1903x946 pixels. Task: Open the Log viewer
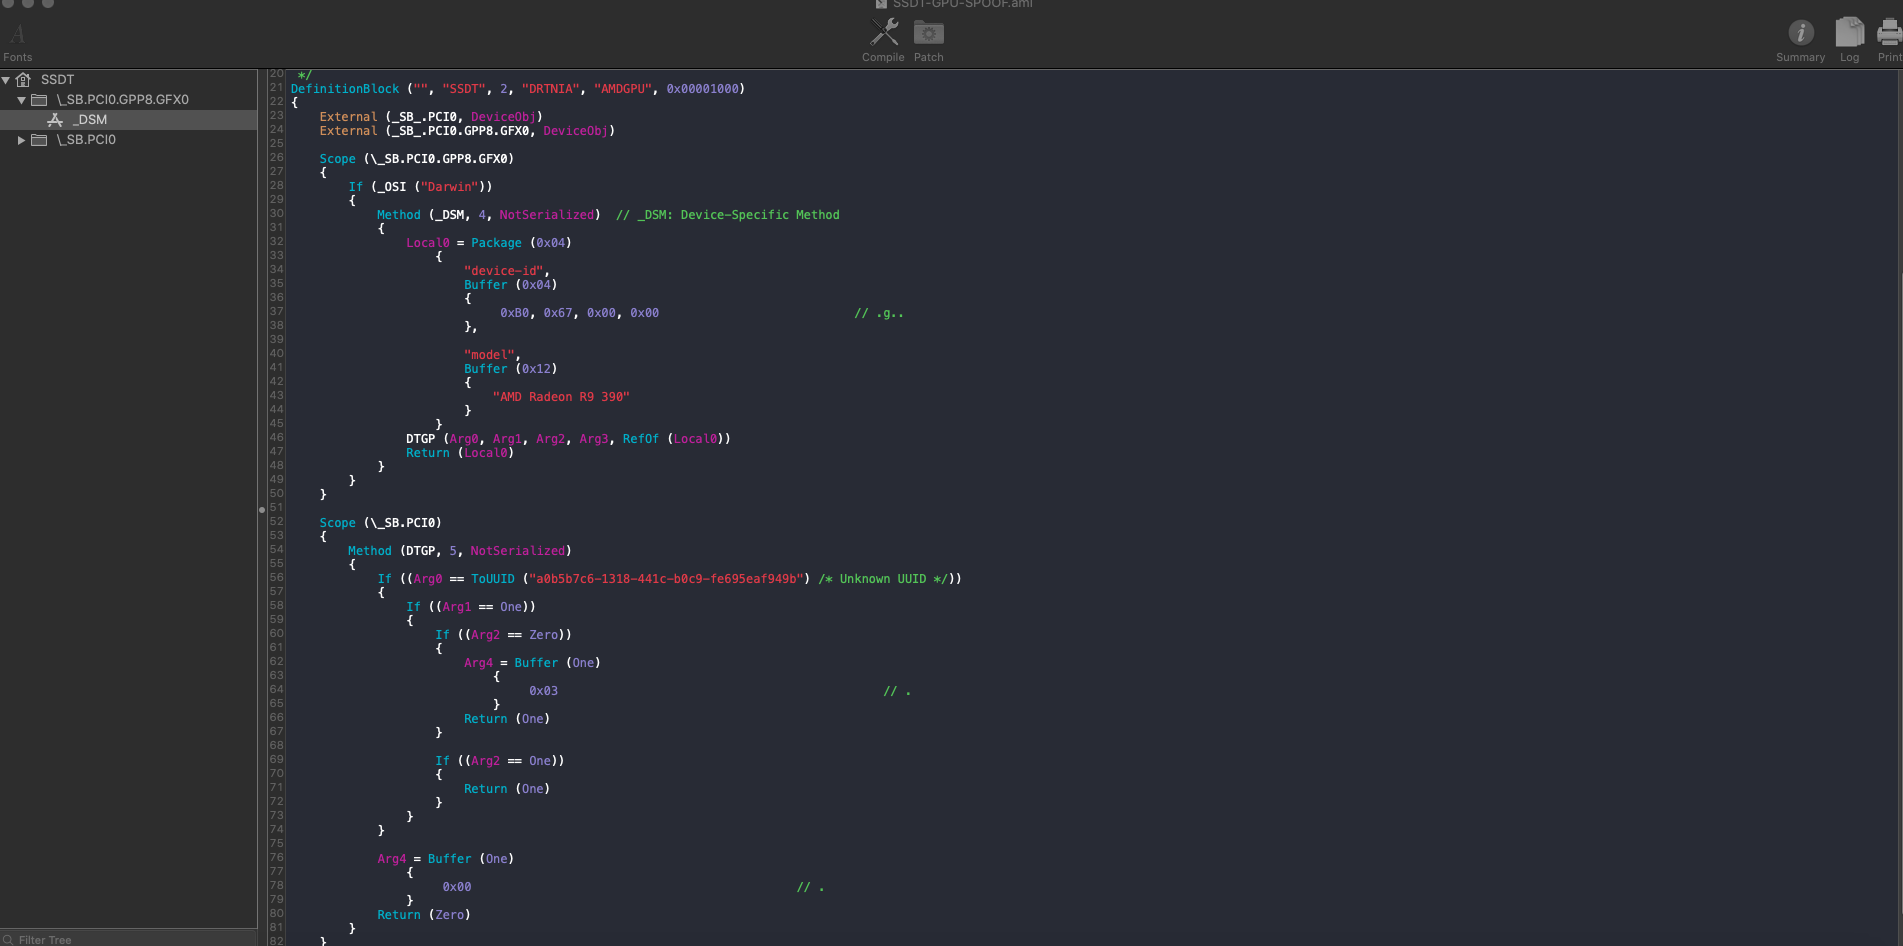pos(1849,33)
